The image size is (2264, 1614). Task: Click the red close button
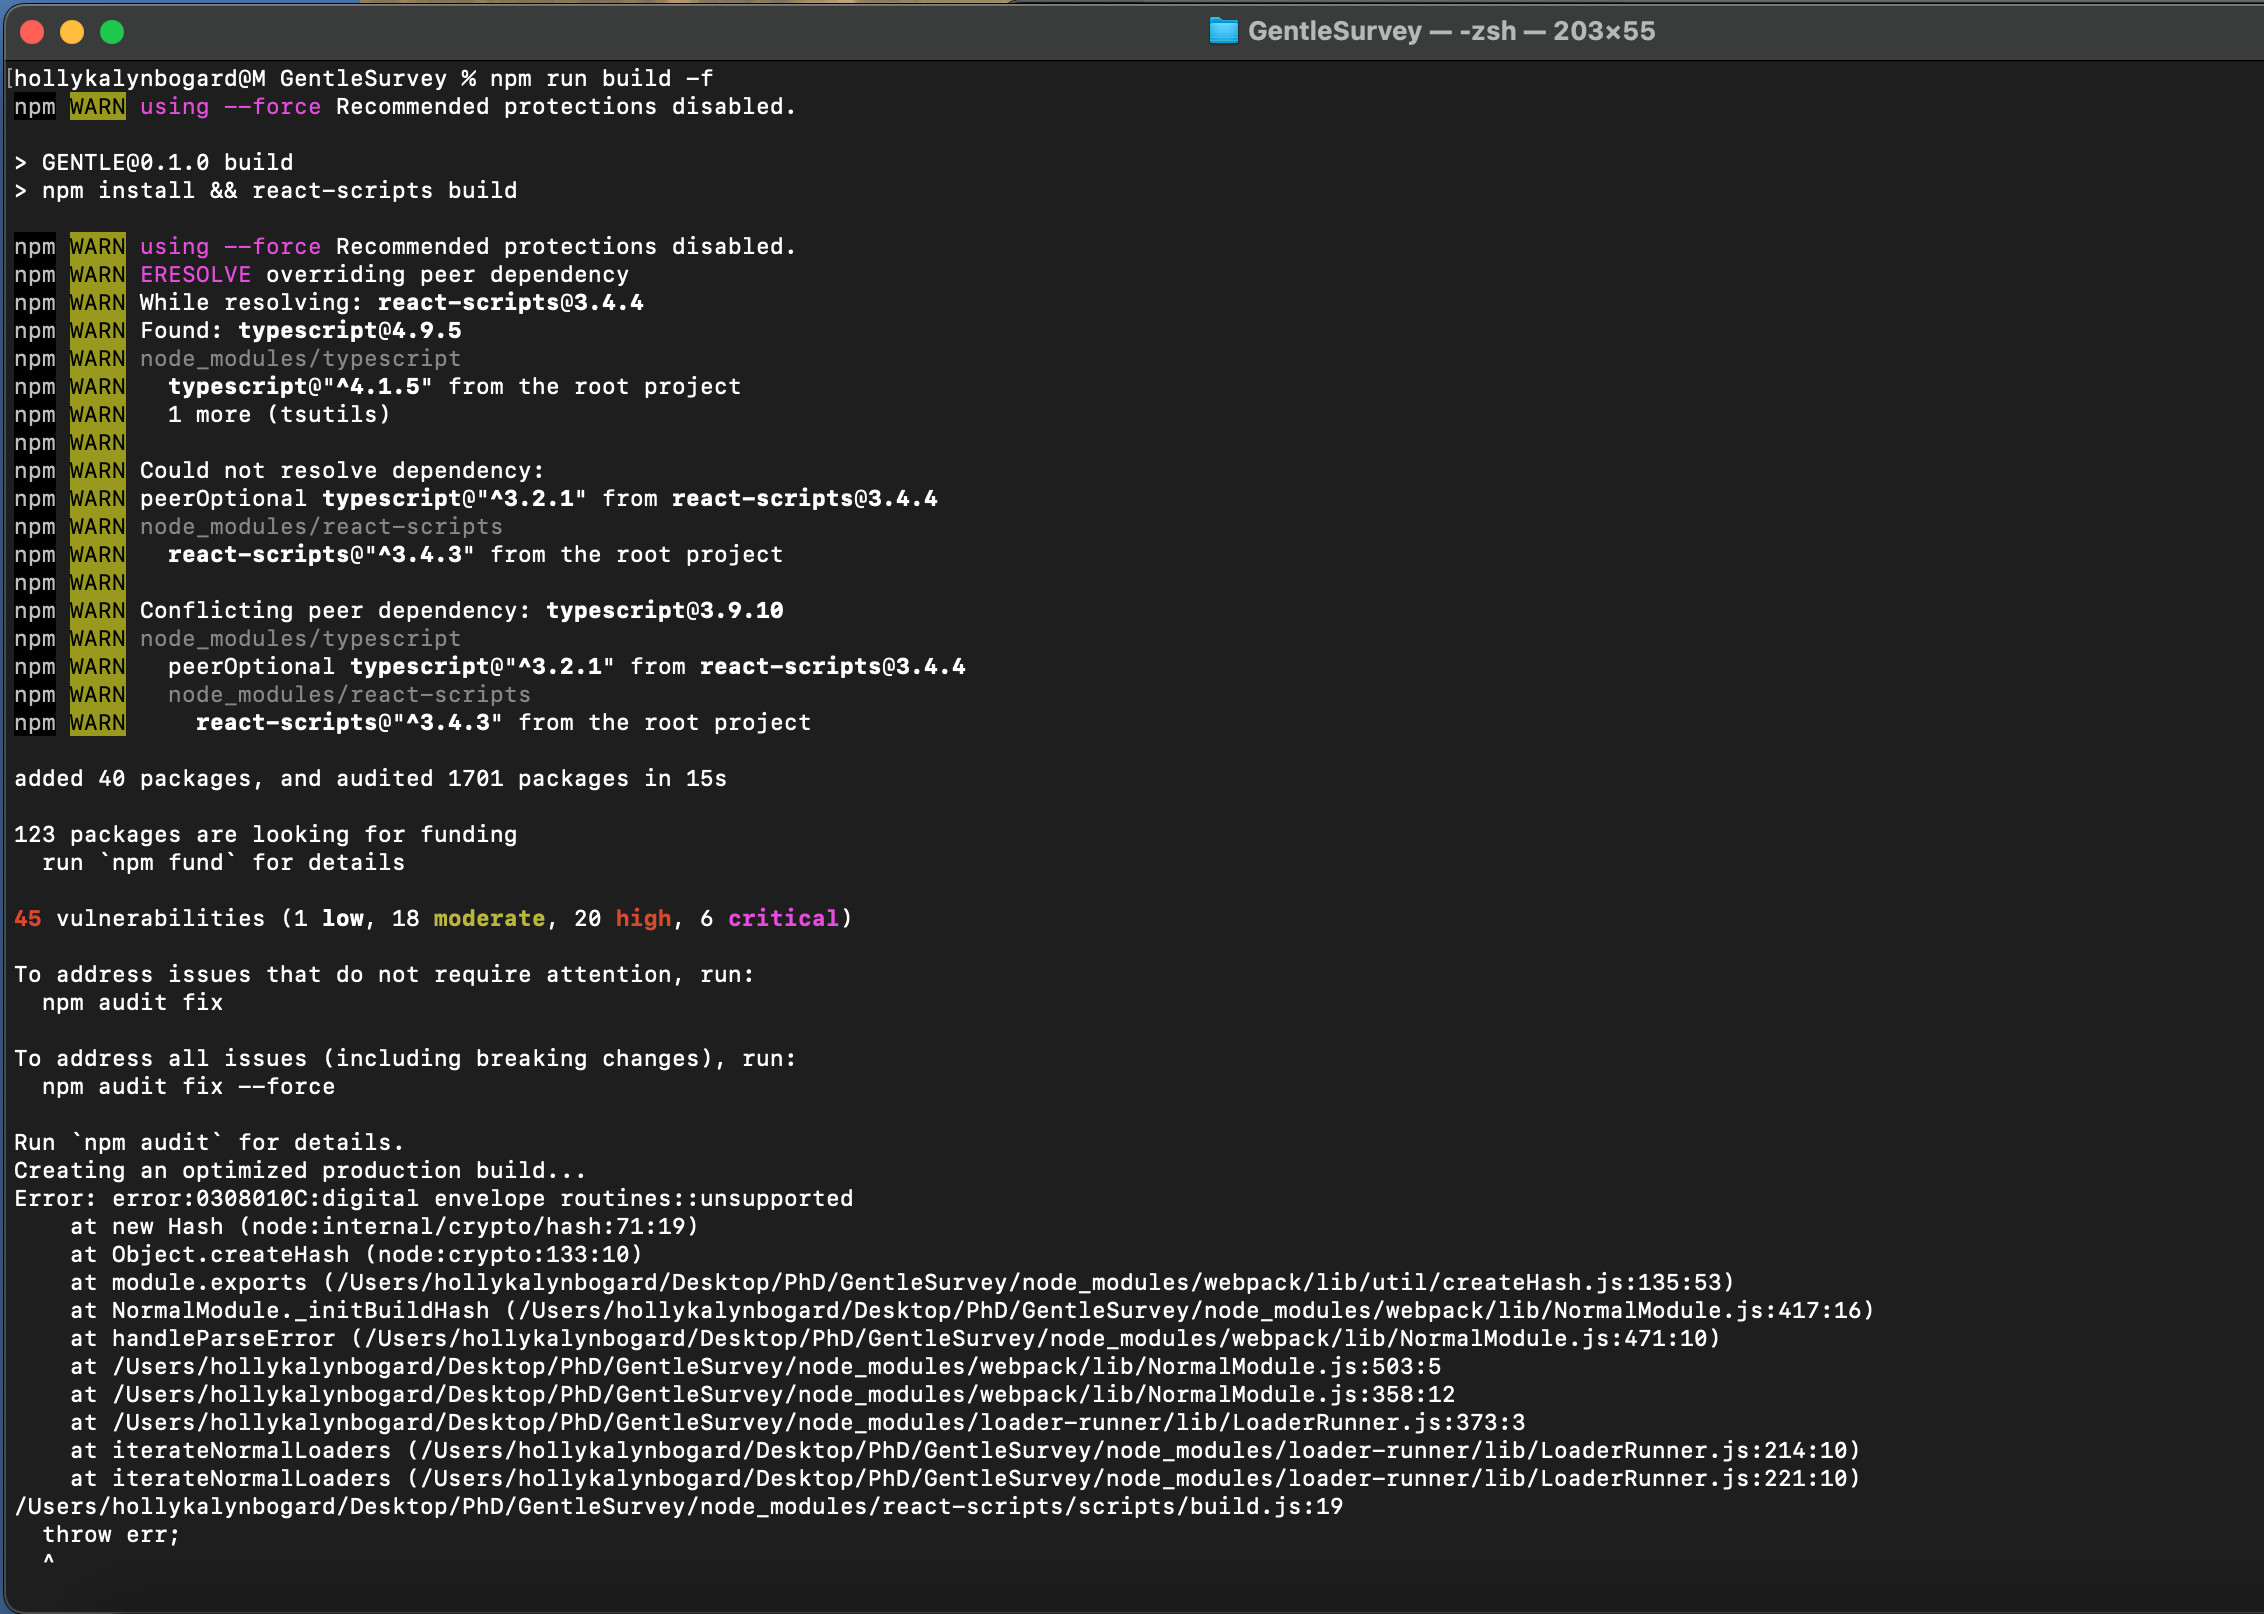click(x=33, y=32)
